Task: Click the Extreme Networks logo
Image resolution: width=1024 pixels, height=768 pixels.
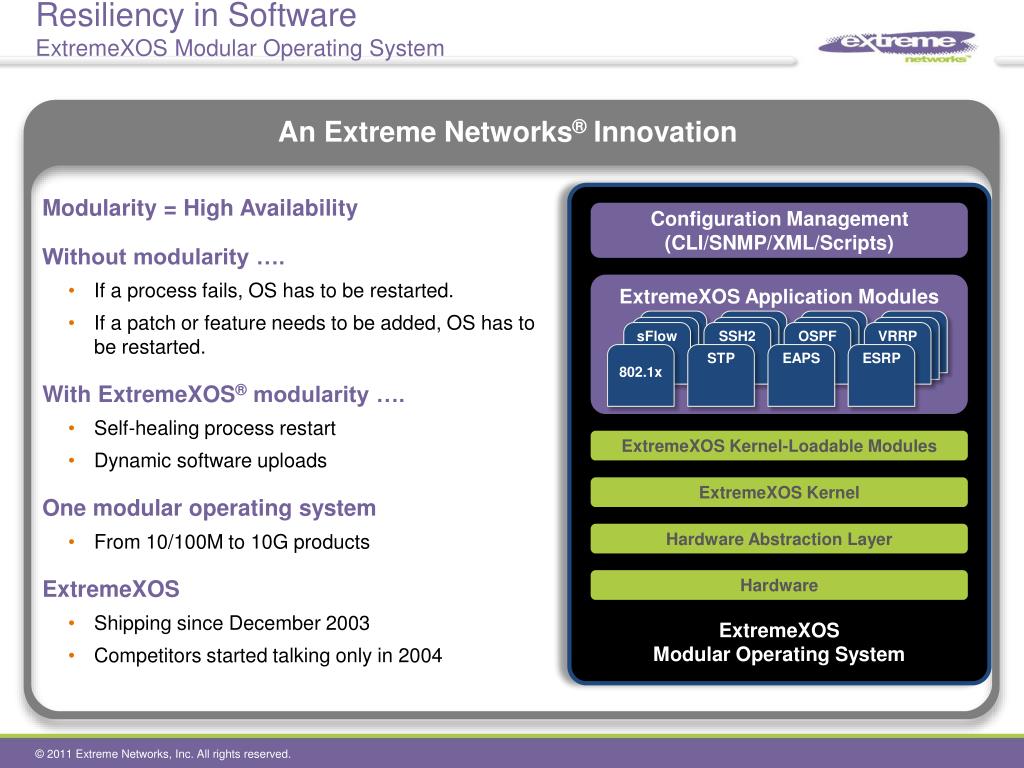Action: tap(898, 46)
